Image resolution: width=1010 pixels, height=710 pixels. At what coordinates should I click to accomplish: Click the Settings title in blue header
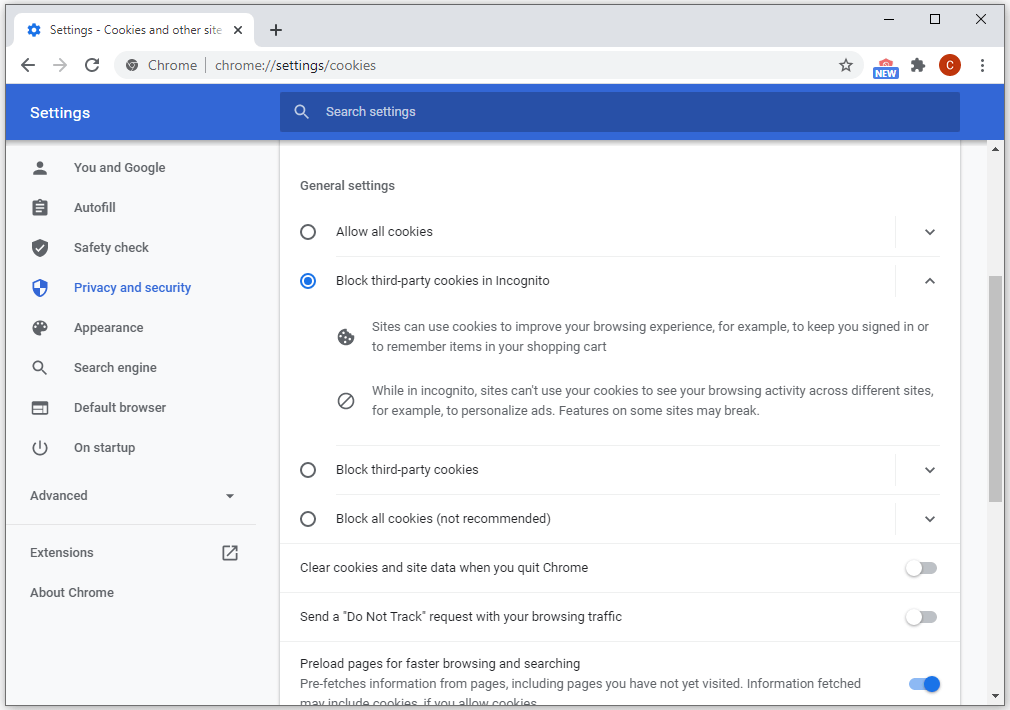click(x=60, y=112)
